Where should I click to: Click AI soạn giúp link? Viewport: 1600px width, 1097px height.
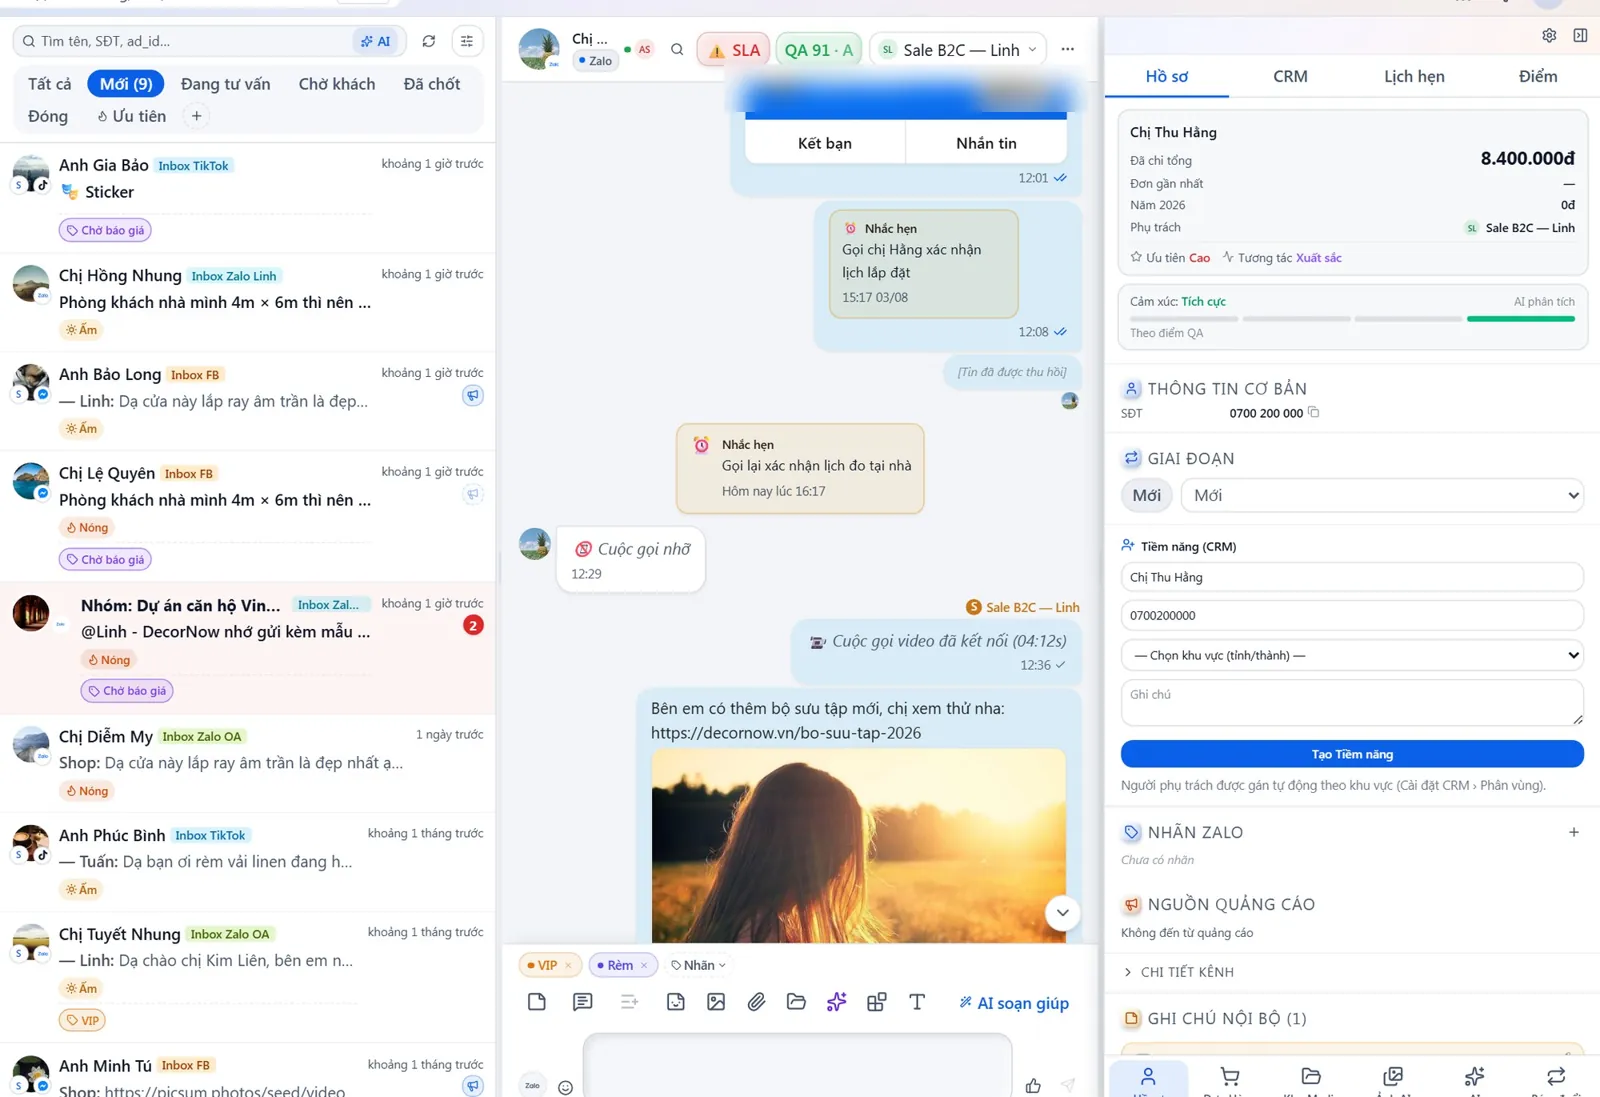(1014, 1003)
